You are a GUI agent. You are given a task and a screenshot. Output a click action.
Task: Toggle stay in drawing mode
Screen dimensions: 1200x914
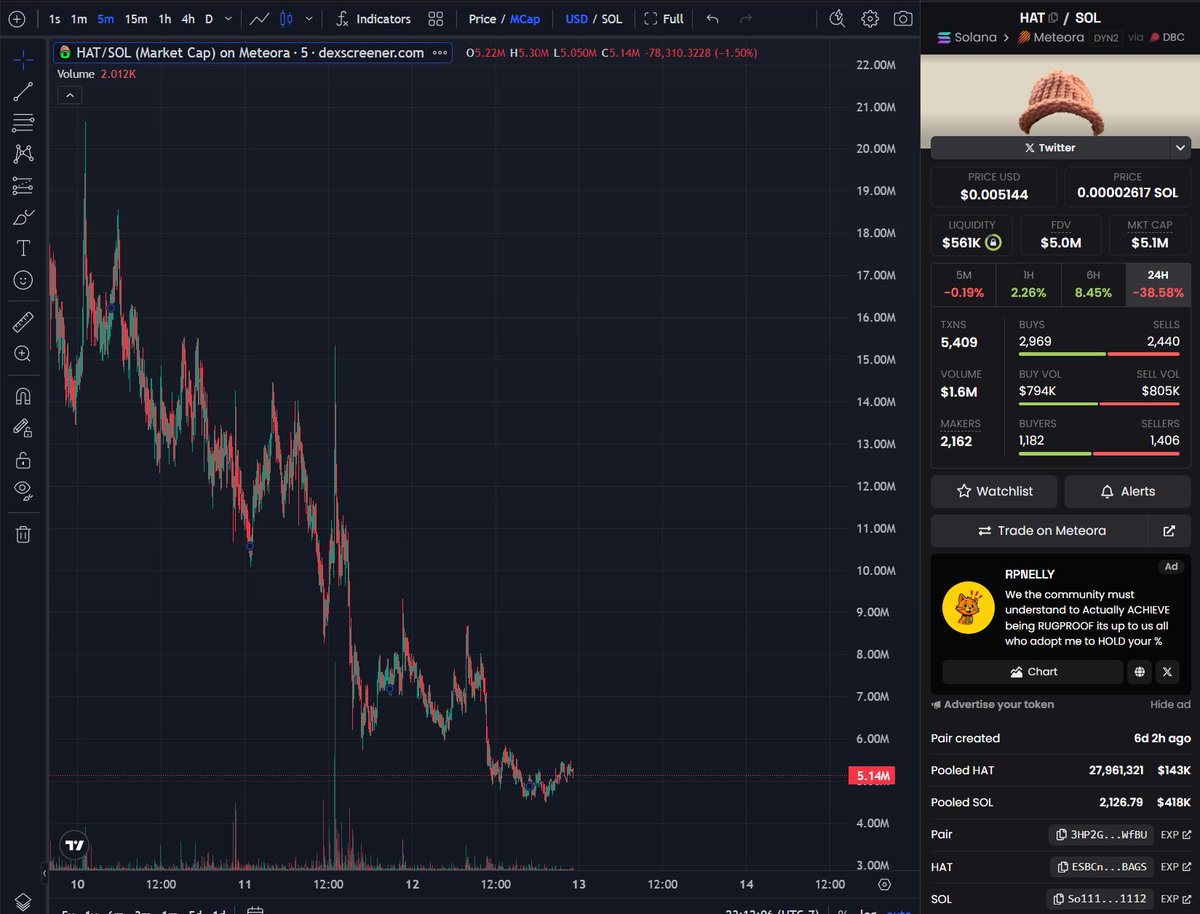coord(23,428)
